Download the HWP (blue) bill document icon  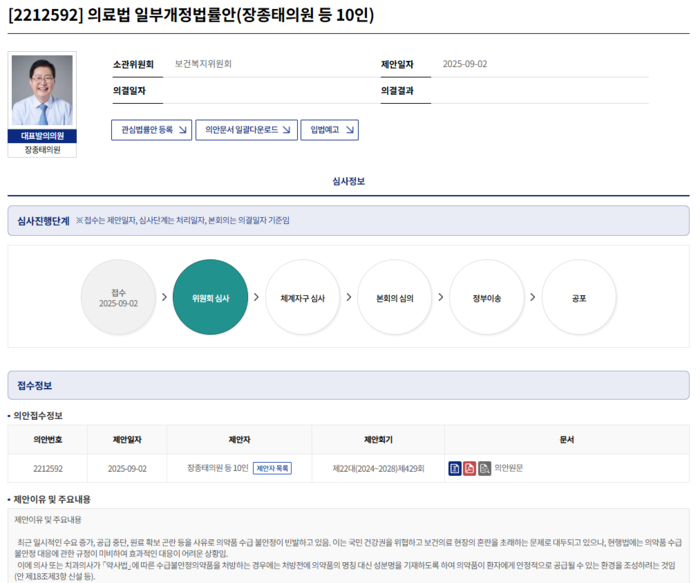[455, 468]
